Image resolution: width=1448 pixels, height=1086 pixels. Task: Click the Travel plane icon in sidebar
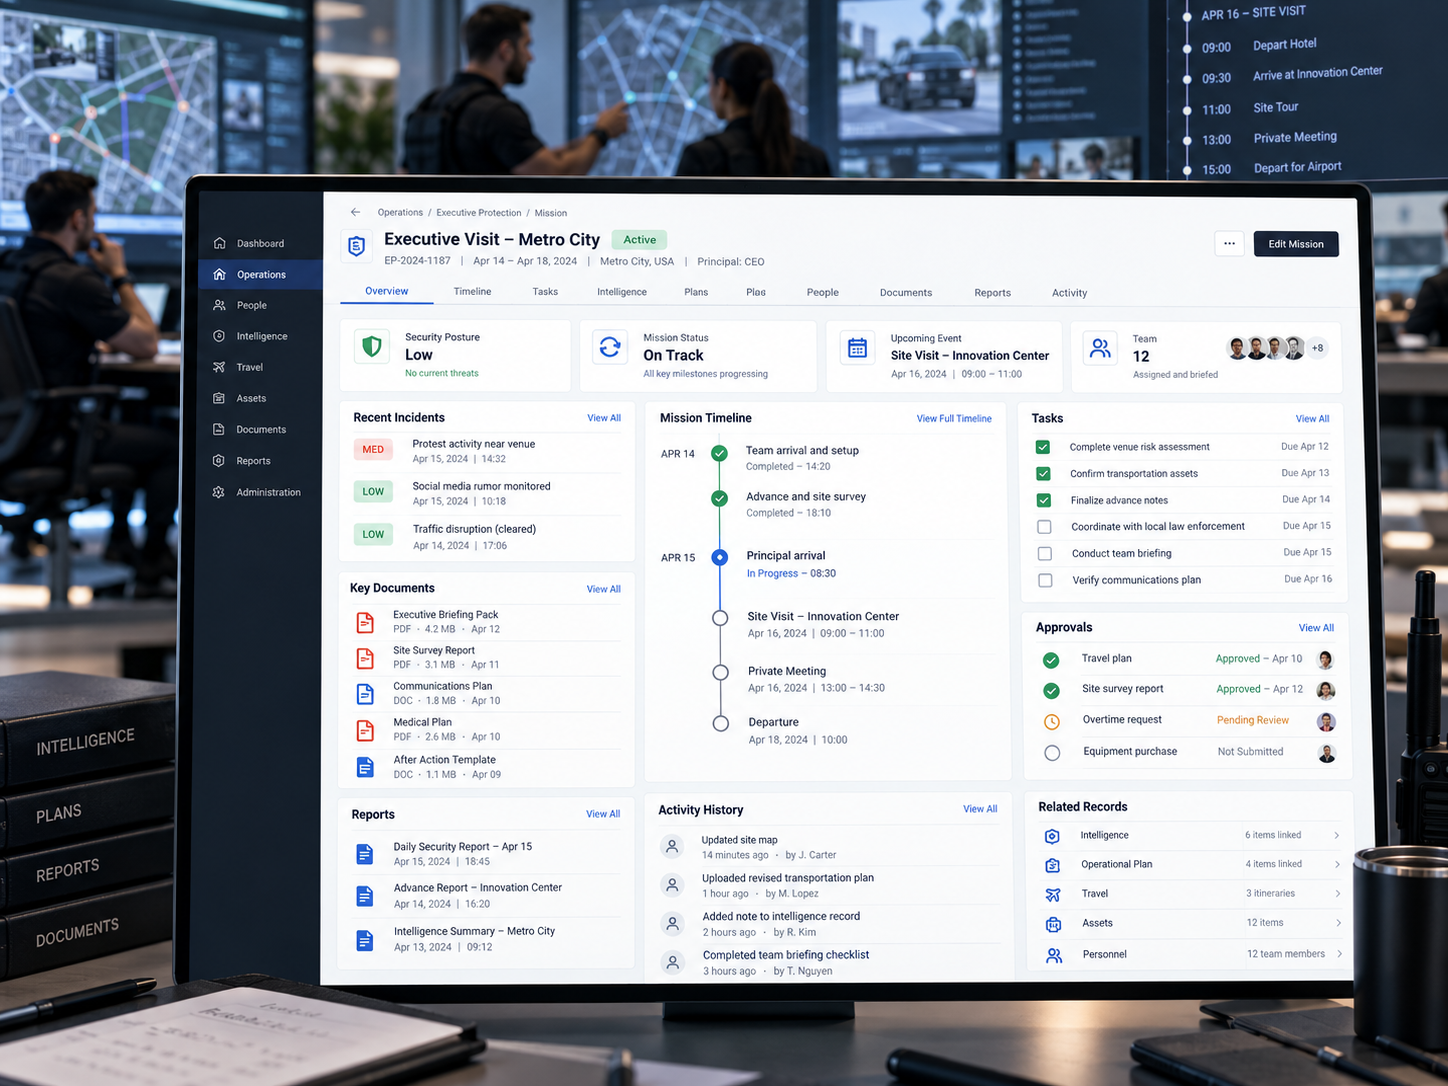[x=220, y=367]
